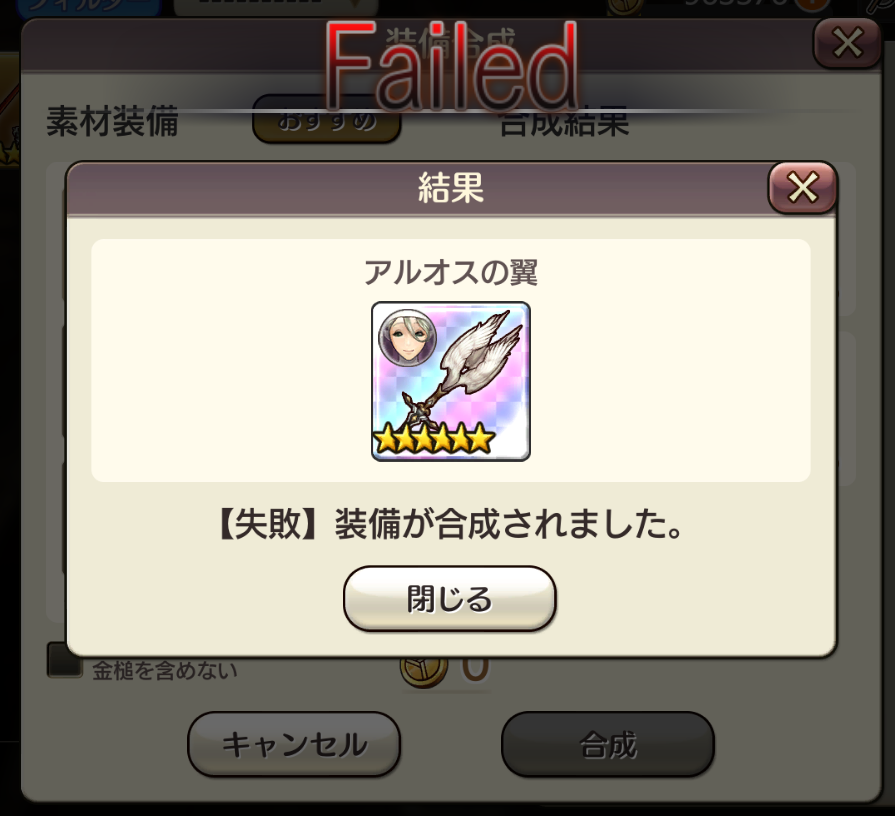Tap the 合成結果 section label

[565, 123]
